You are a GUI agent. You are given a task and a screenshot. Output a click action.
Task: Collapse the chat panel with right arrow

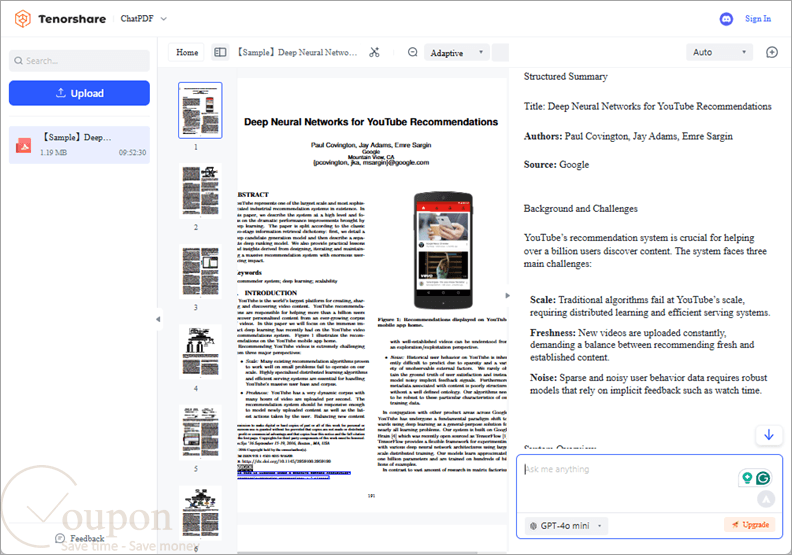(x=507, y=295)
